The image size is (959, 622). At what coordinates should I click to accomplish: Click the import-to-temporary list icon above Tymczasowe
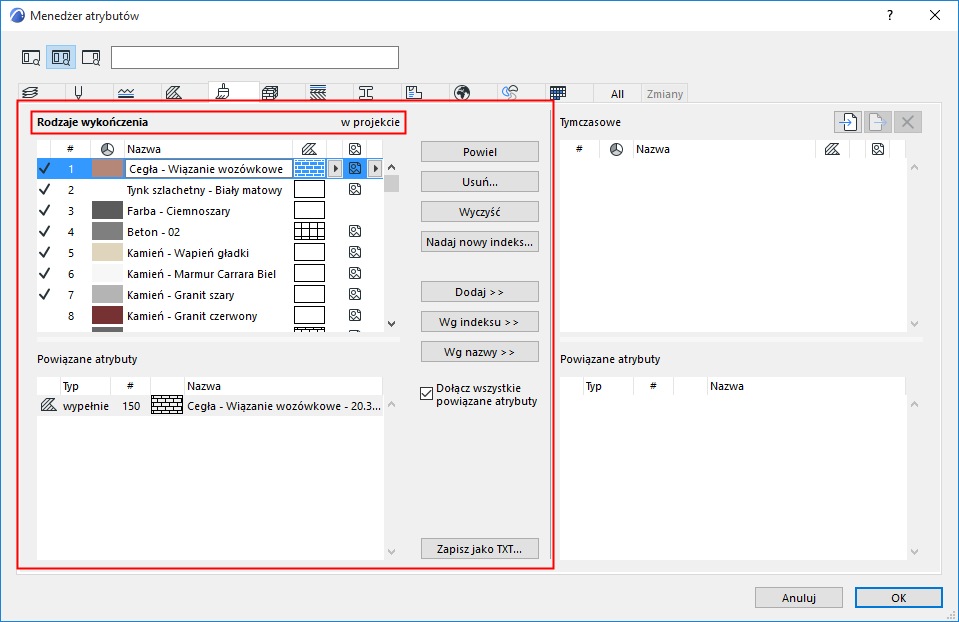pos(848,122)
